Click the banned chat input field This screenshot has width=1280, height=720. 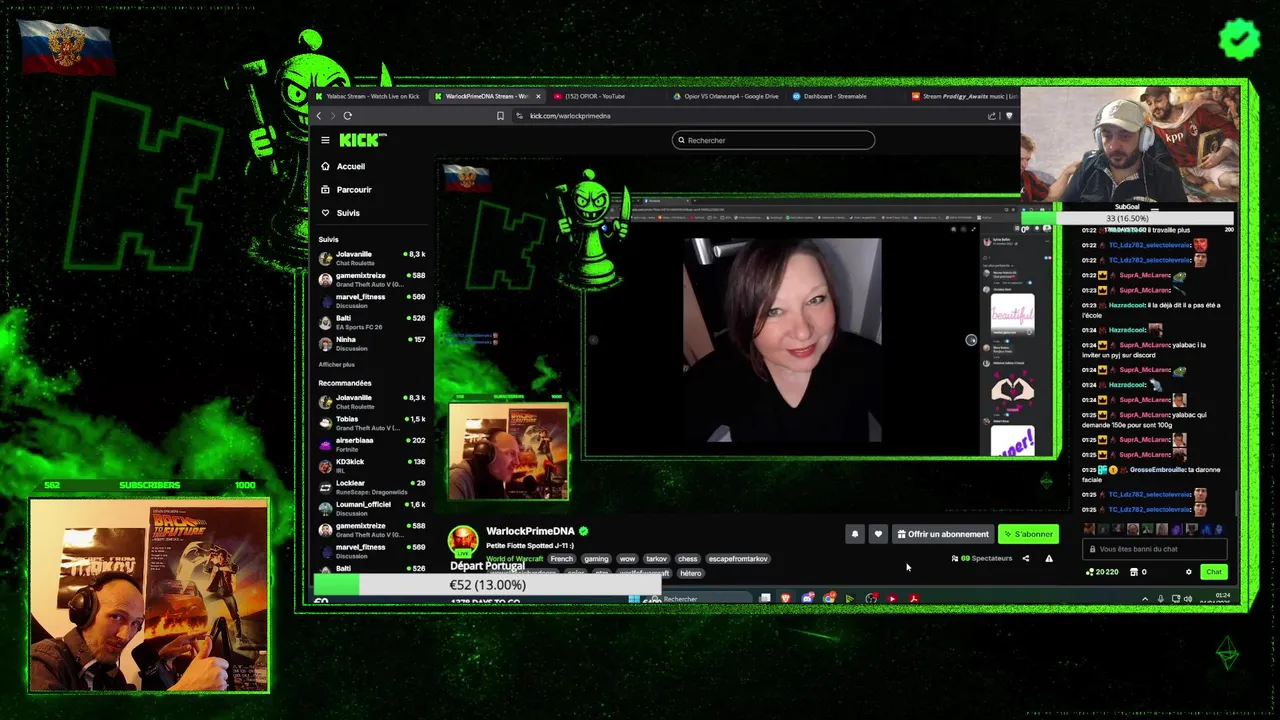click(x=1156, y=549)
